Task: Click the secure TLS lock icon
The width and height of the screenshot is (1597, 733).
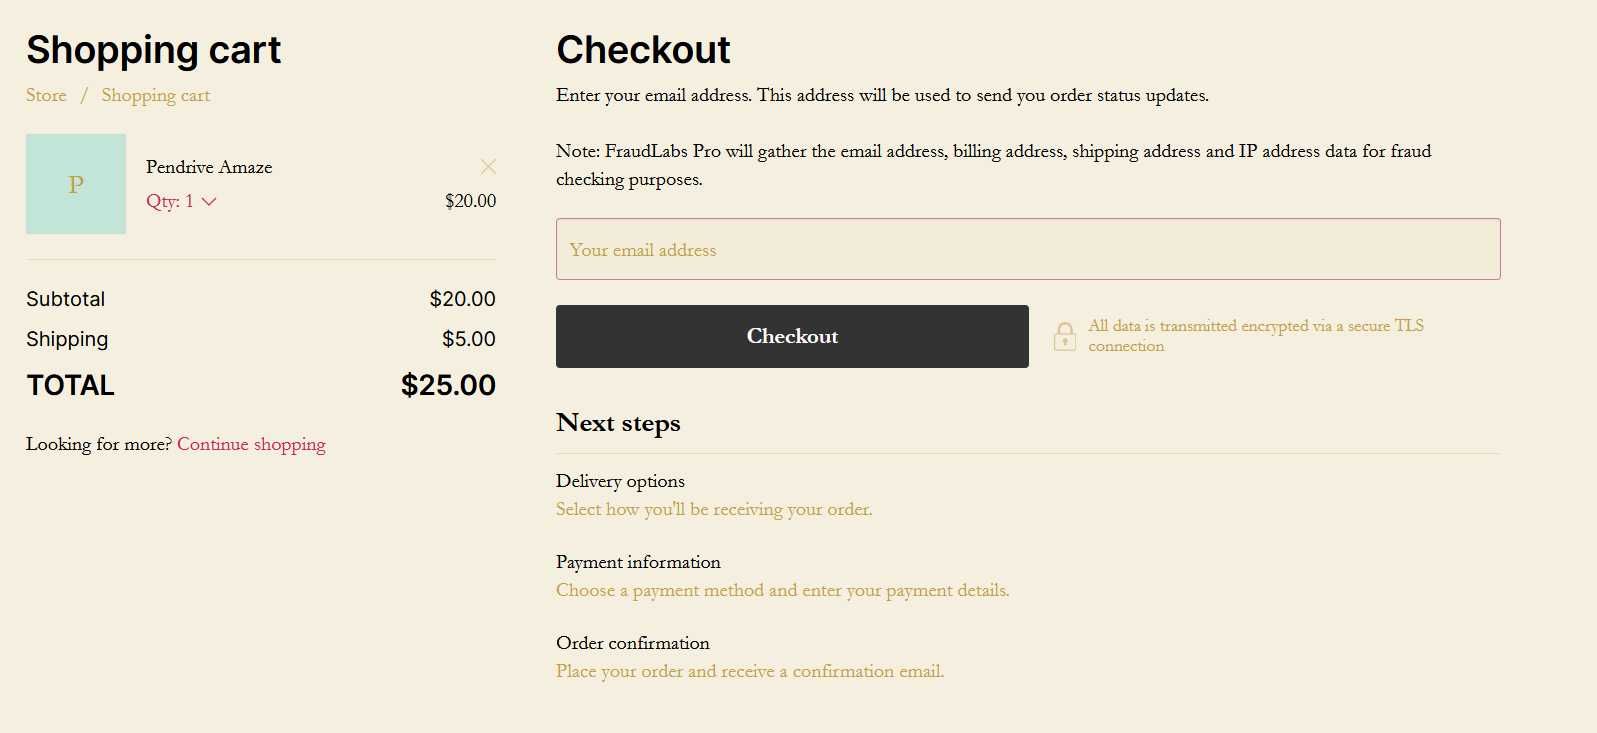Action: [x=1065, y=336]
